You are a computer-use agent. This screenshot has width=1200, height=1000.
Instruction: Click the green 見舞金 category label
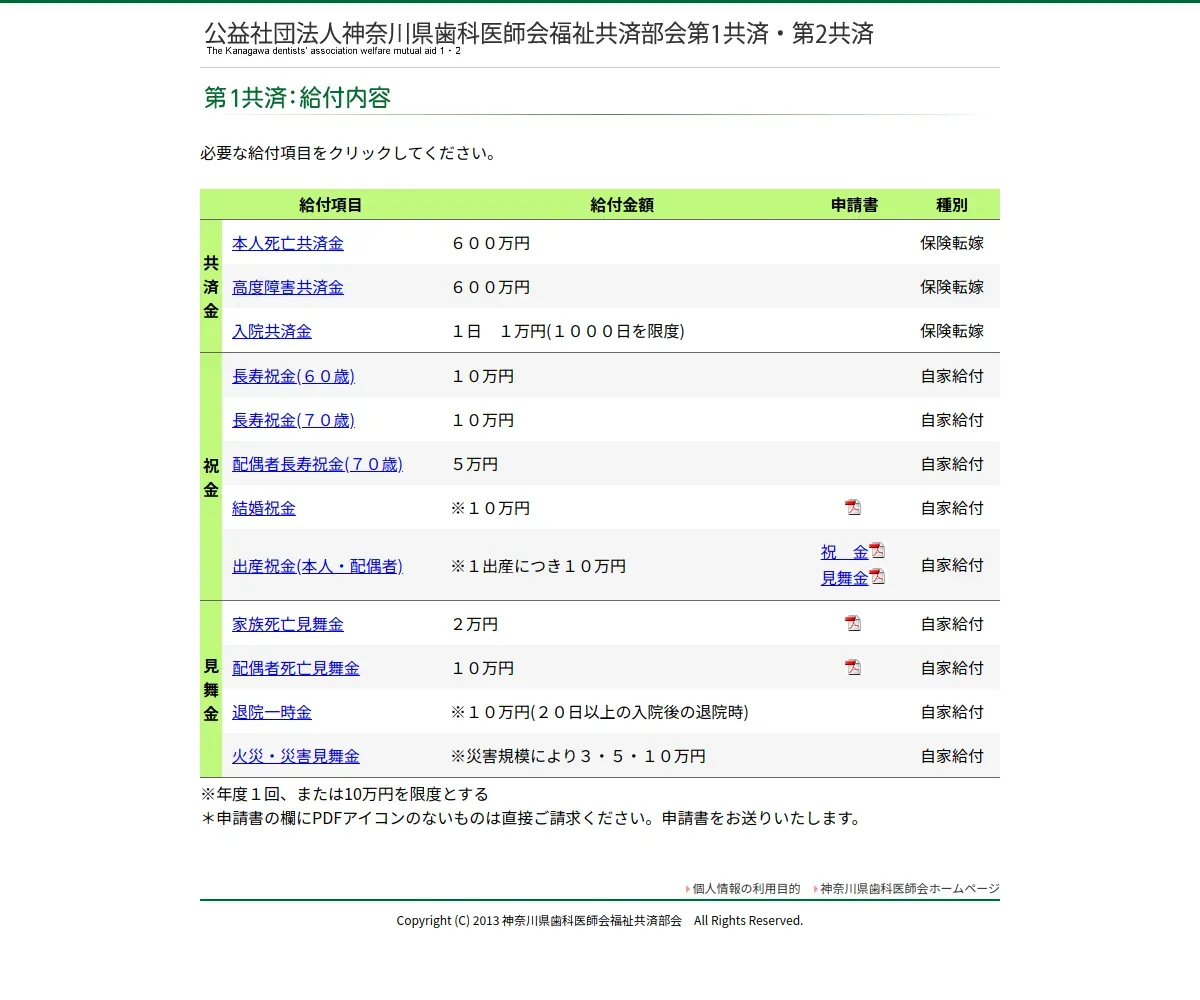click(211, 690)
